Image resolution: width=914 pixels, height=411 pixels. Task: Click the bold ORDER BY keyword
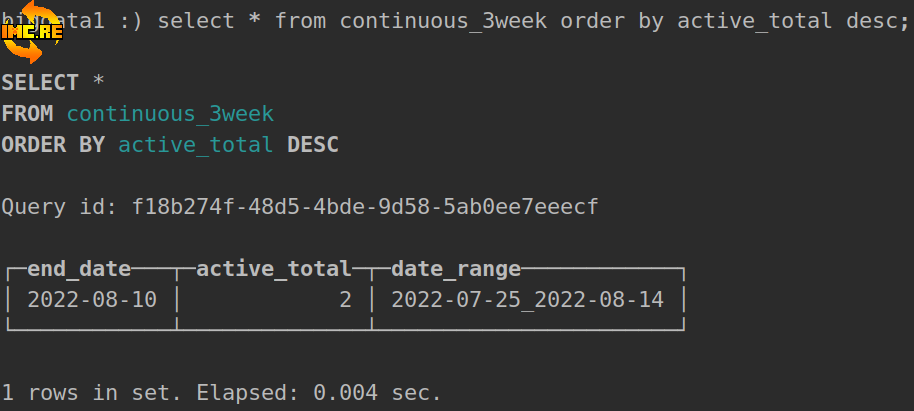point(53,145)
